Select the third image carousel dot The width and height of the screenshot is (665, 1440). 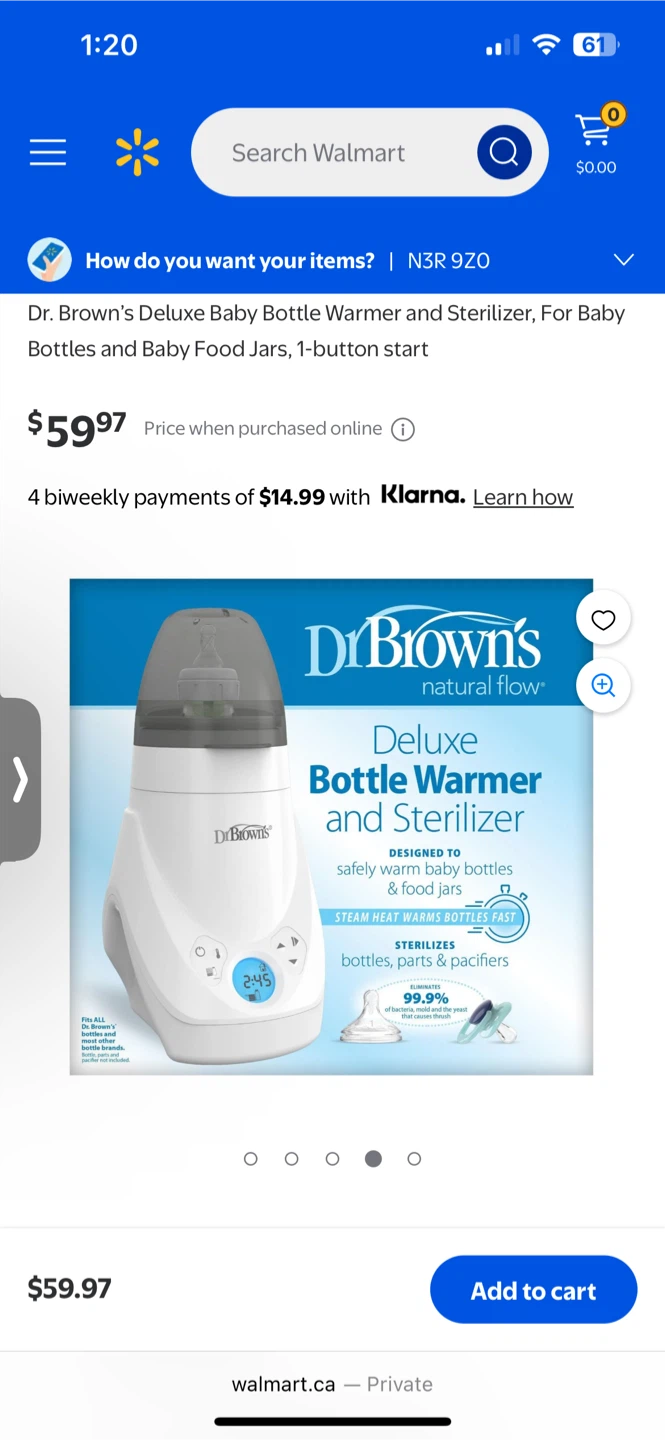coord(332,1158)
